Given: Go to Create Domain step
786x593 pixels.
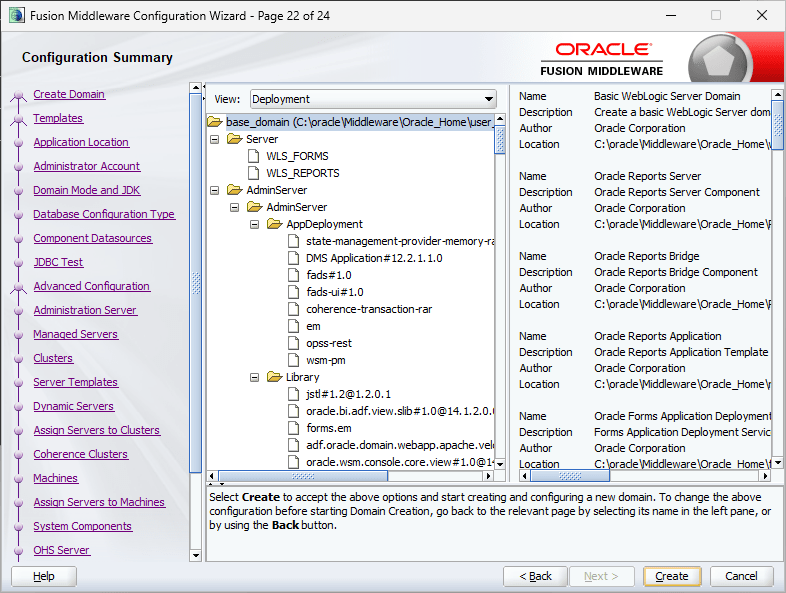Looking at the screenshot, I should point(69,94).
